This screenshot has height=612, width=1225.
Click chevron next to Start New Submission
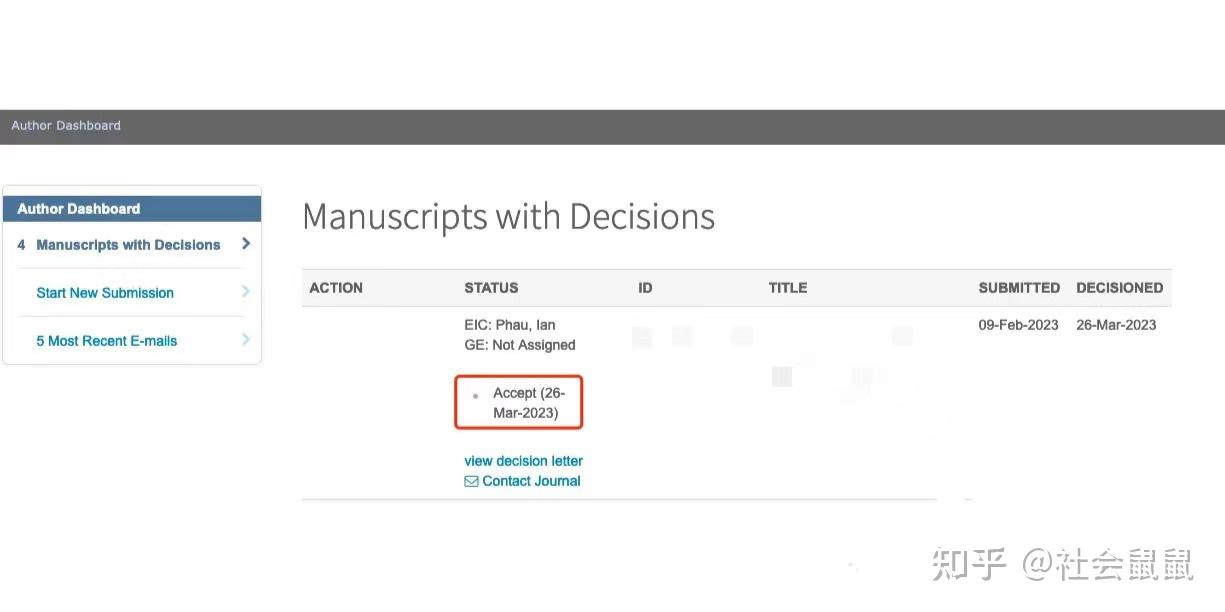[x=246, y=292]
